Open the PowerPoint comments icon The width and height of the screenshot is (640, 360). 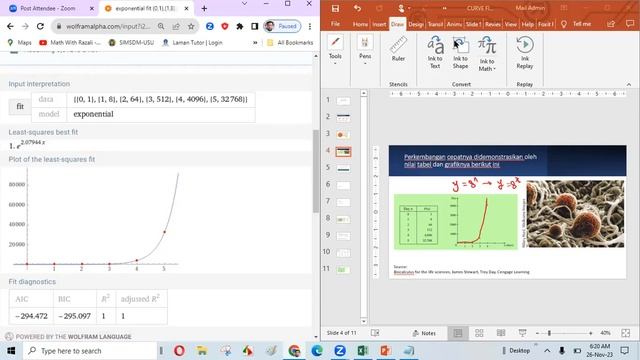[630, 24]
